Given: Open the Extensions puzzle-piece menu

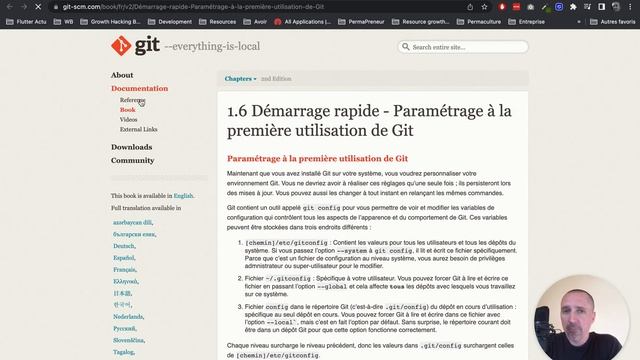Looking at the screenshot, I should 573,7.
